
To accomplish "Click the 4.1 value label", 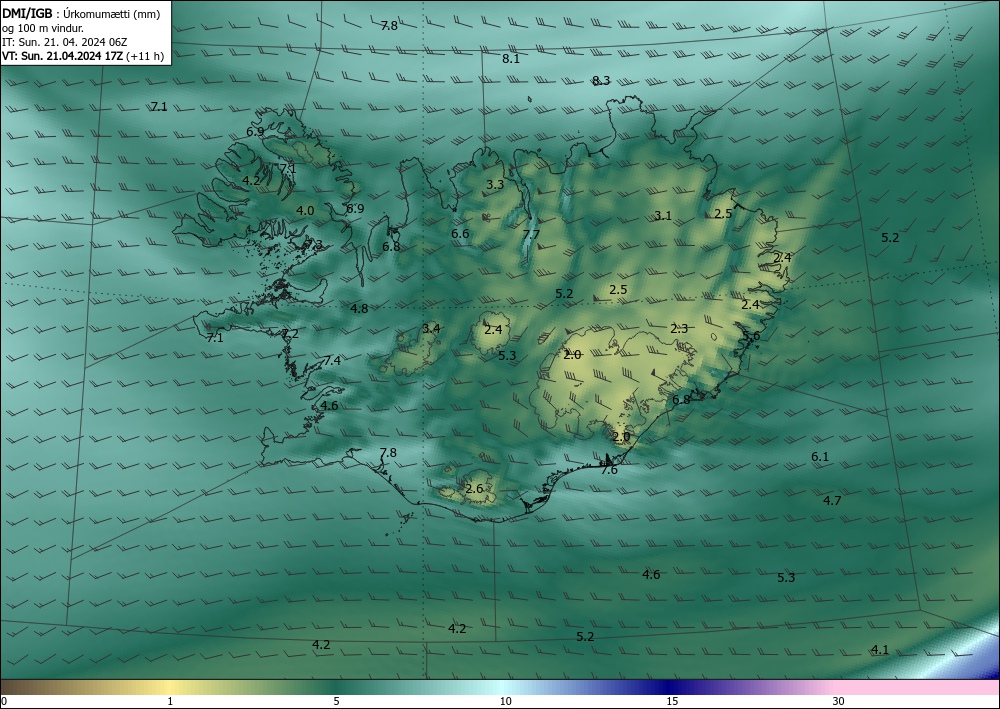I will pyautogui.click(x=879, y=650).
